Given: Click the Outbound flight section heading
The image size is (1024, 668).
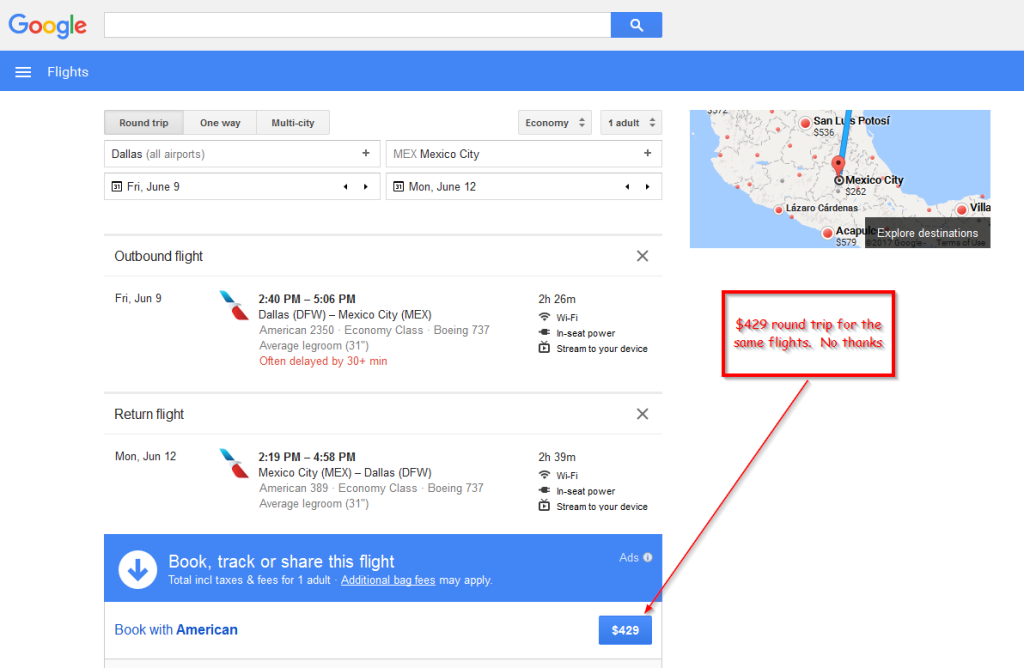Looking at the screenshot, I should pos(159,256).
